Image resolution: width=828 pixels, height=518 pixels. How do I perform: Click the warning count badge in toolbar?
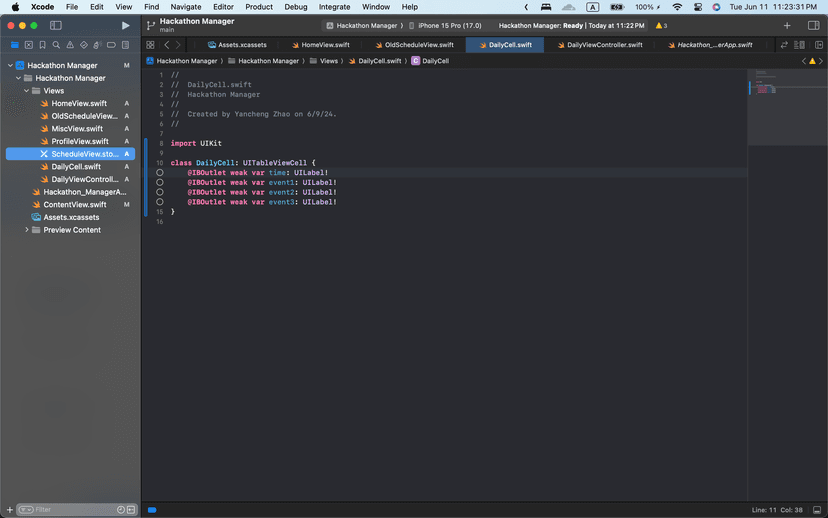661,25
